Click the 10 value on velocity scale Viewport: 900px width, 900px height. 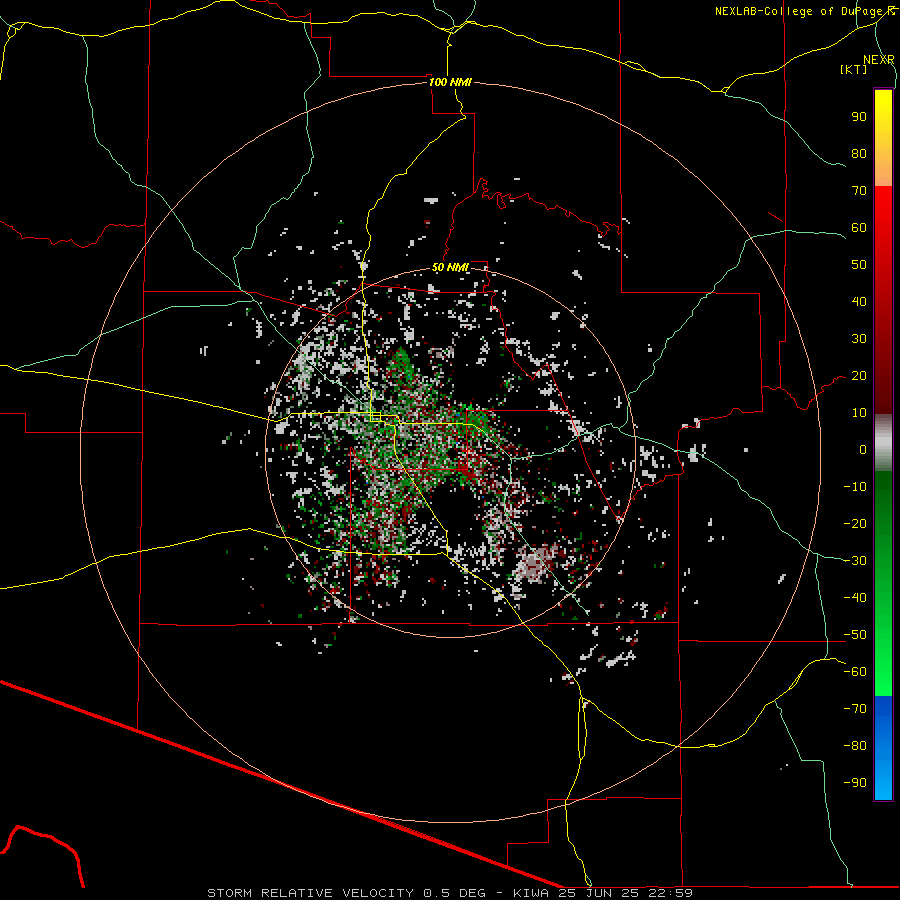(x=859, y=413)
